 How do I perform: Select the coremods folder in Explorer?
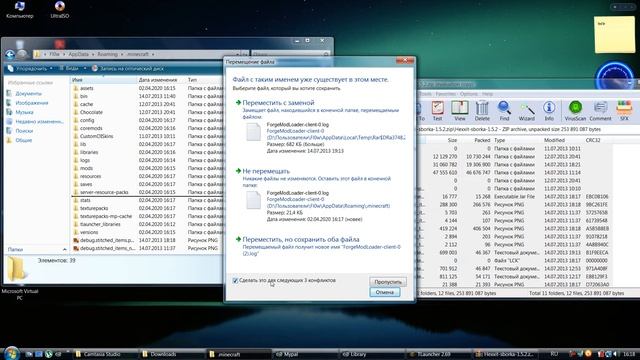click(91, 128)
